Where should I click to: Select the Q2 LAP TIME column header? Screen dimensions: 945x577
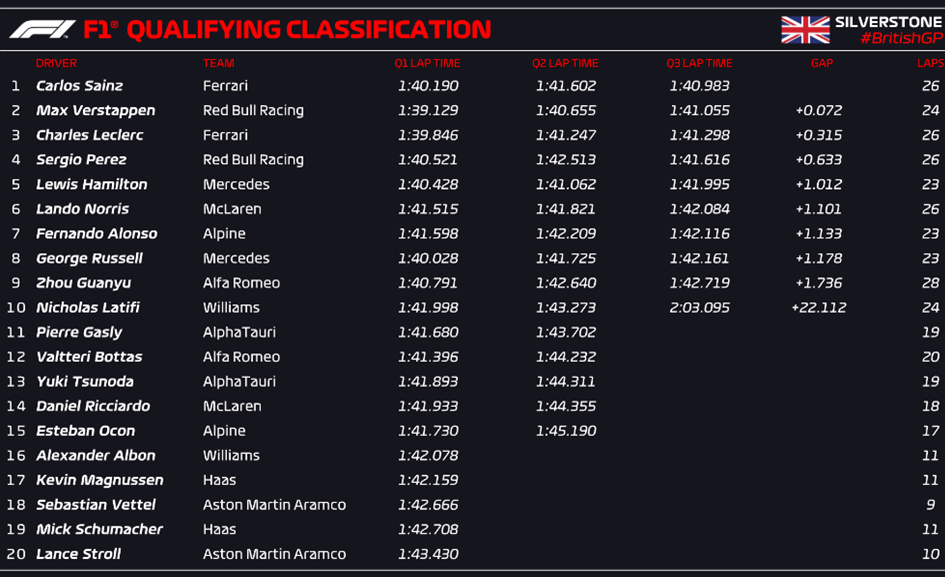click(x=565, y=63)
